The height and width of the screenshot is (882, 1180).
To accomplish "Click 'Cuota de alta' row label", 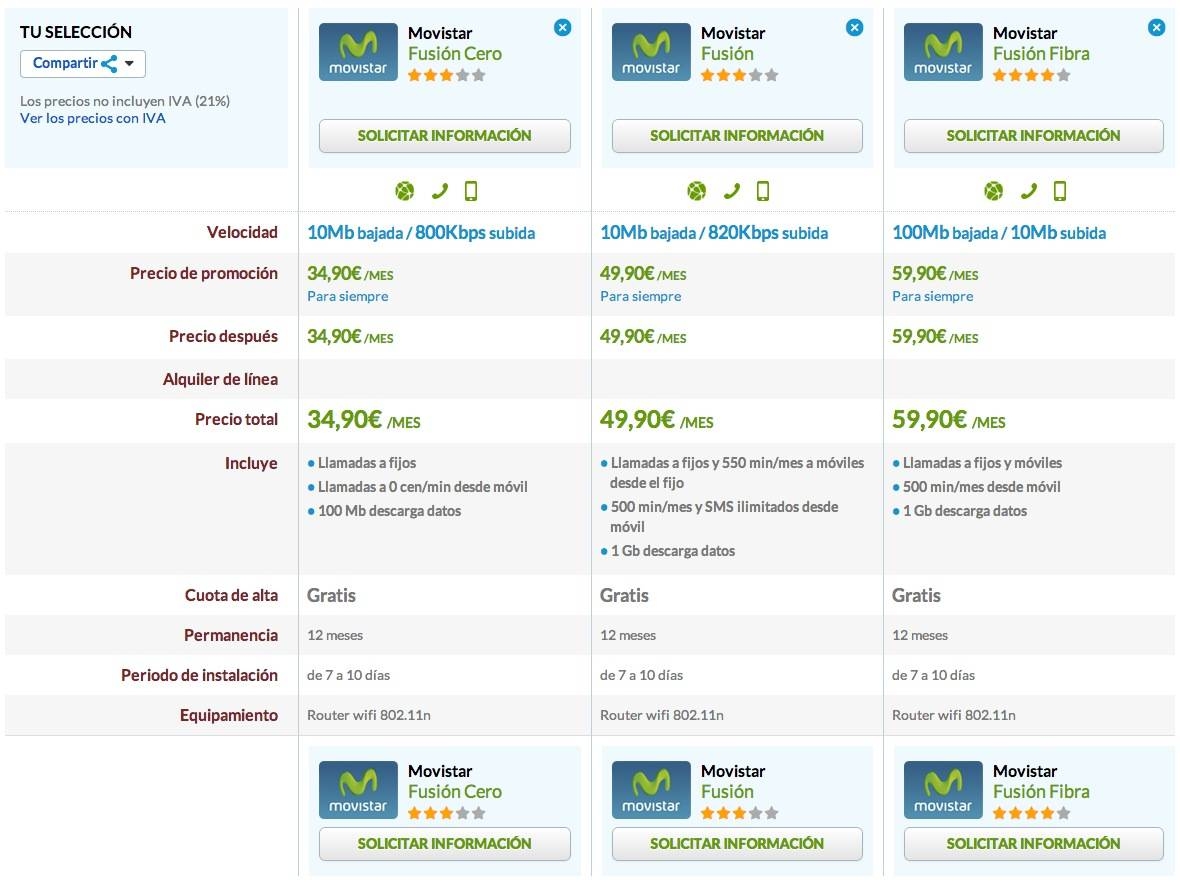I will click(231, 595).
